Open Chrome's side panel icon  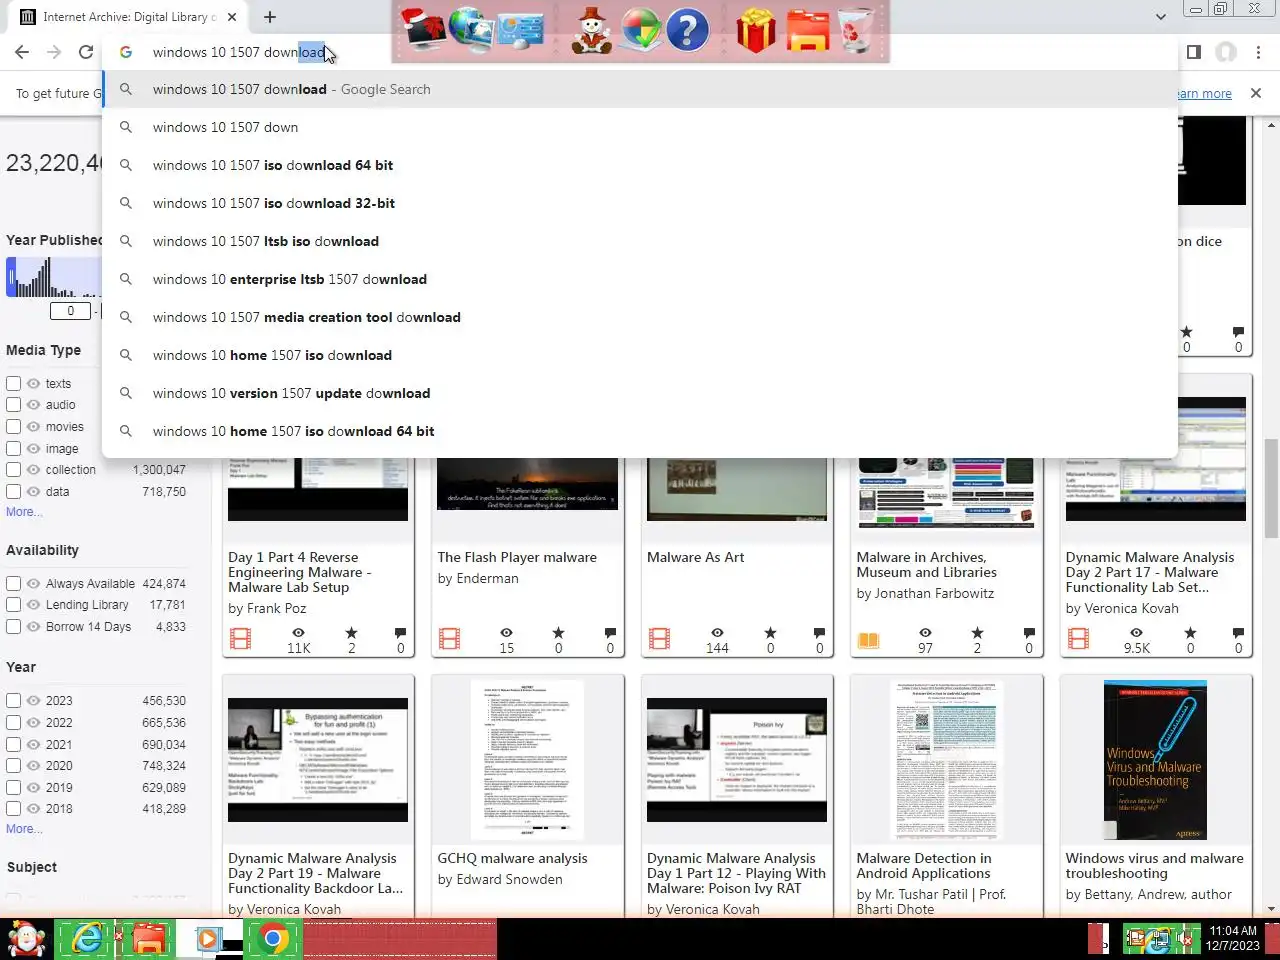(x=1193, y=52)
